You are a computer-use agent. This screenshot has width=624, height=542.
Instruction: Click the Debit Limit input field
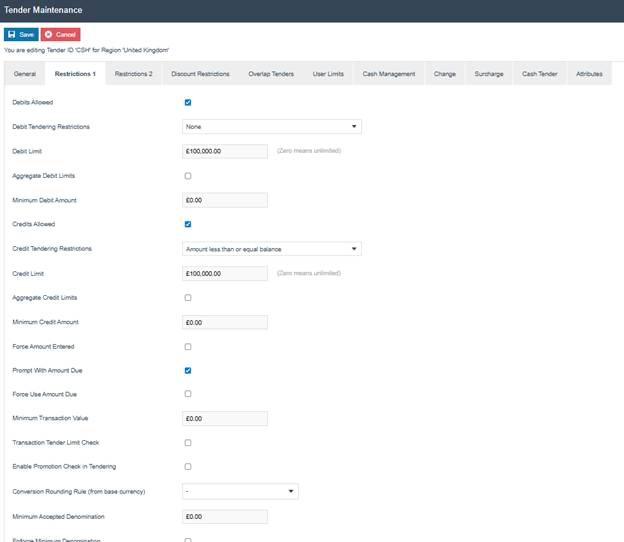pyautogui.click(x=225, y=151)
